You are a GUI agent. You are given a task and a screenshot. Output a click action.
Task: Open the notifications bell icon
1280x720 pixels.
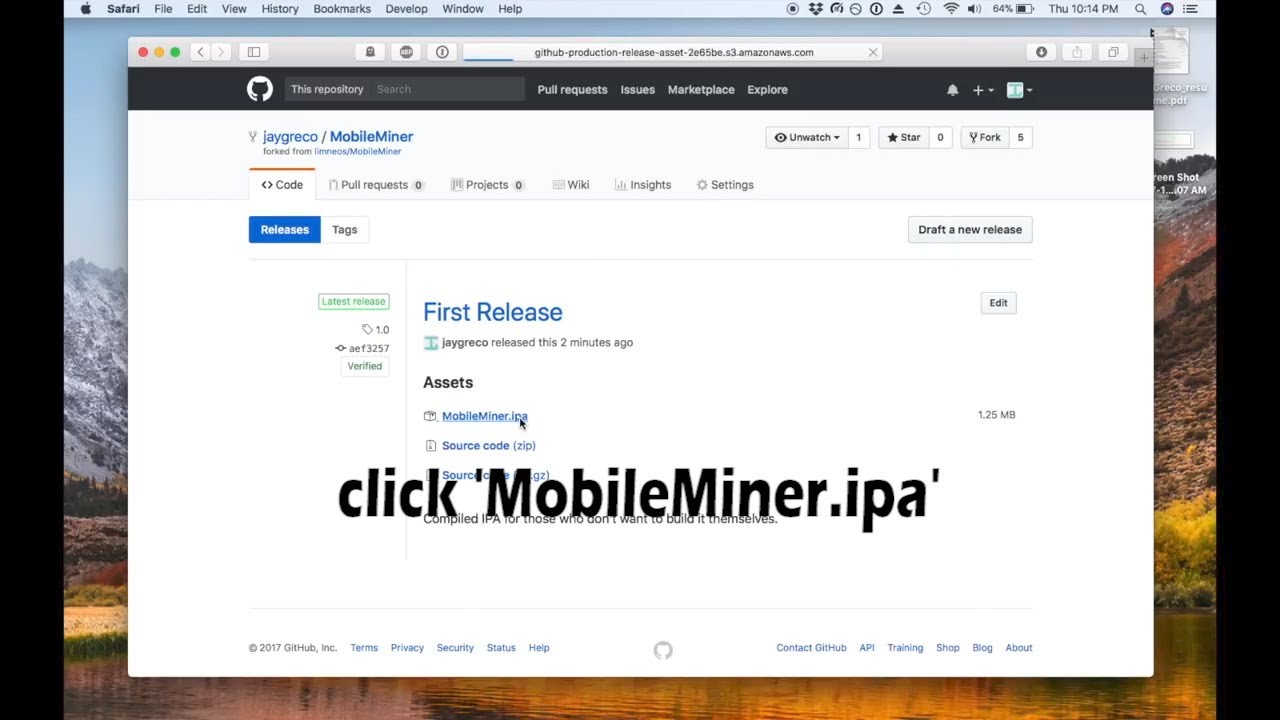pos(952,90)
